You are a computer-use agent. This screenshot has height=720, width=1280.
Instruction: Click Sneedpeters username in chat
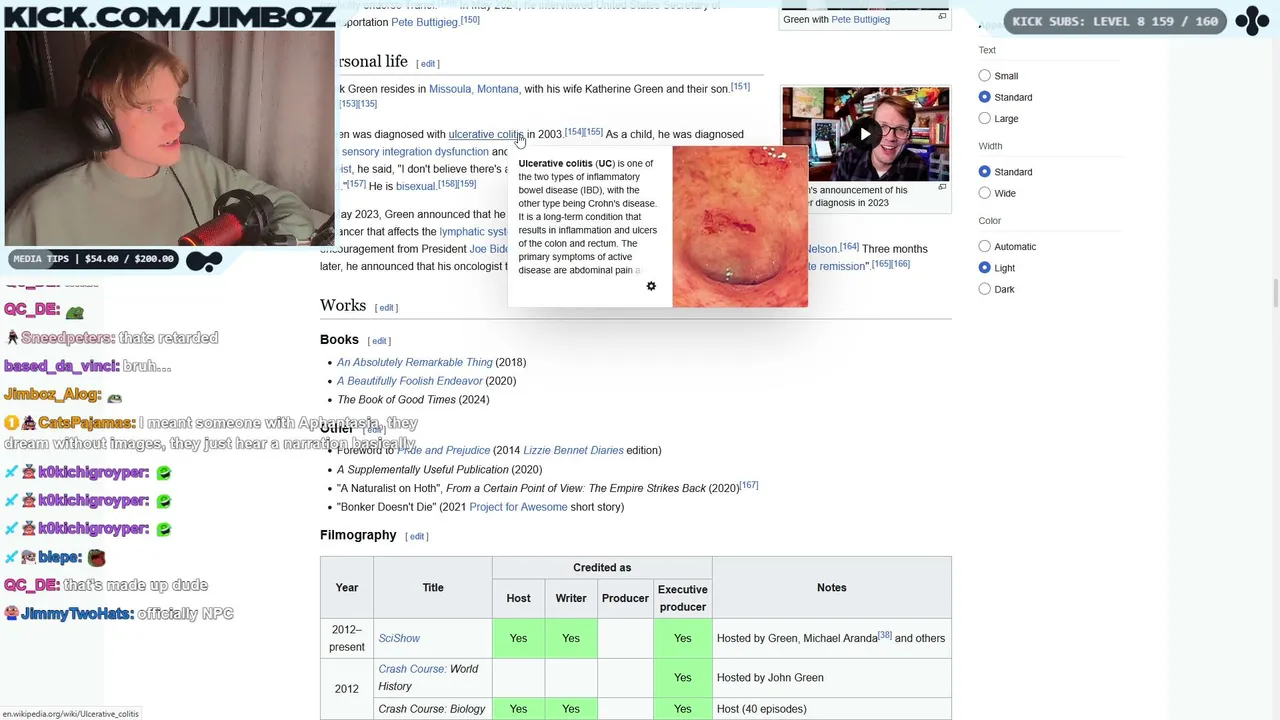coord(67,338)
